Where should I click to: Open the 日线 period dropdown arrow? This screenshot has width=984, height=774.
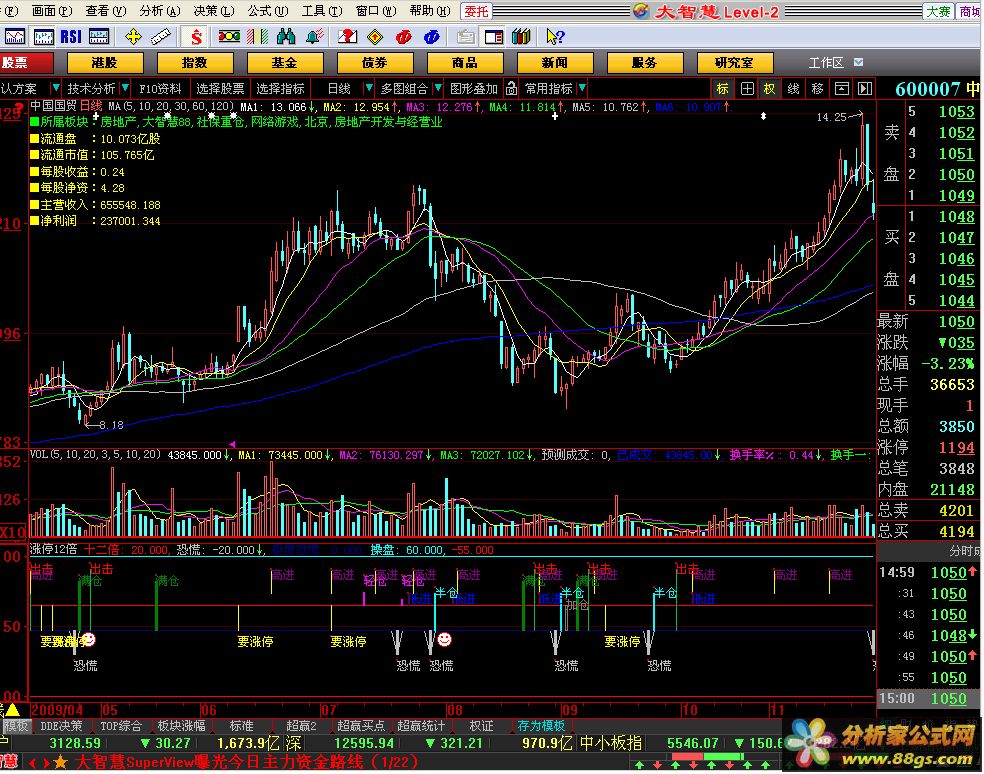[x=369, y=88]
